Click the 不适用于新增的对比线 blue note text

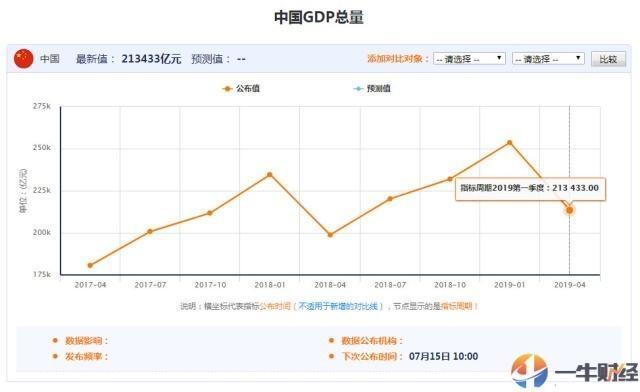pos(338,306)
